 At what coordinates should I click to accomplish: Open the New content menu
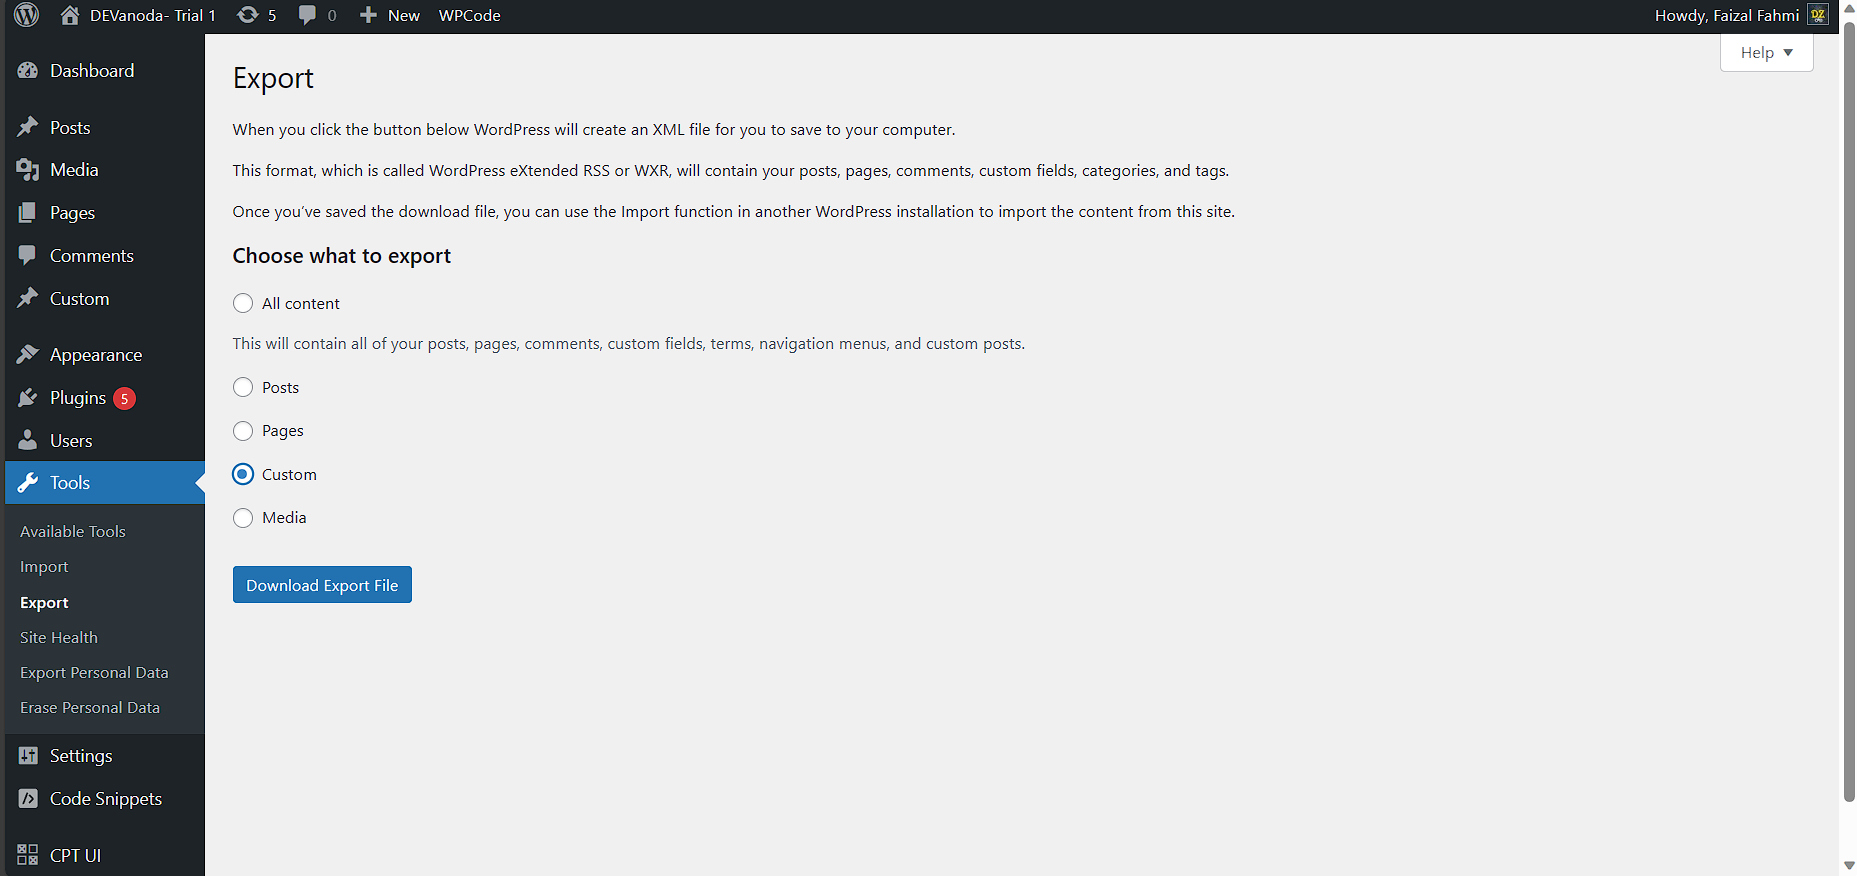tap(390, 15)
